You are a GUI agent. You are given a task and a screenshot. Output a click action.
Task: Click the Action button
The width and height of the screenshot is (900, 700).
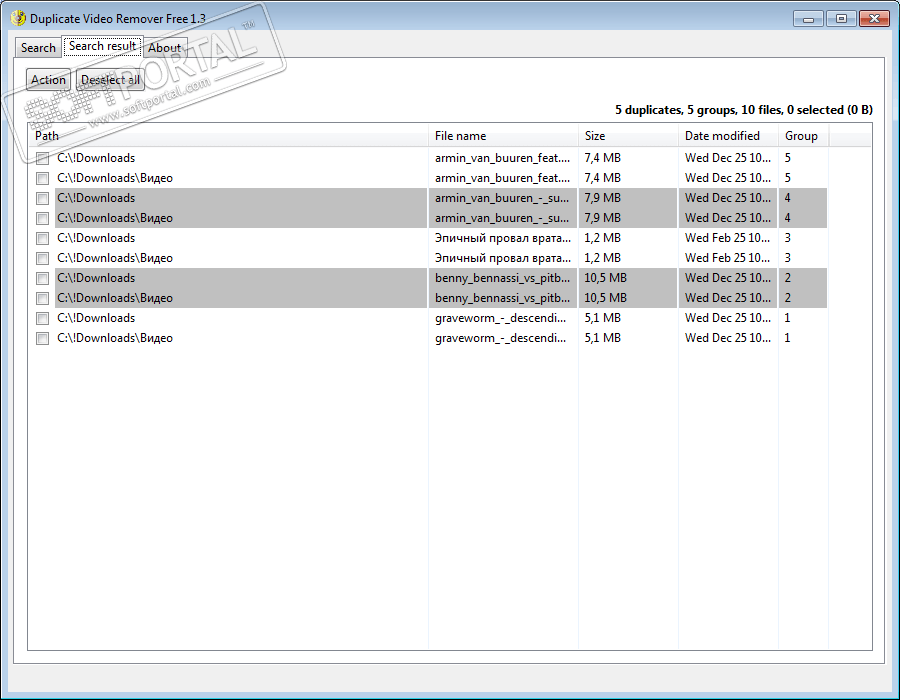click(x=48, y=80)
